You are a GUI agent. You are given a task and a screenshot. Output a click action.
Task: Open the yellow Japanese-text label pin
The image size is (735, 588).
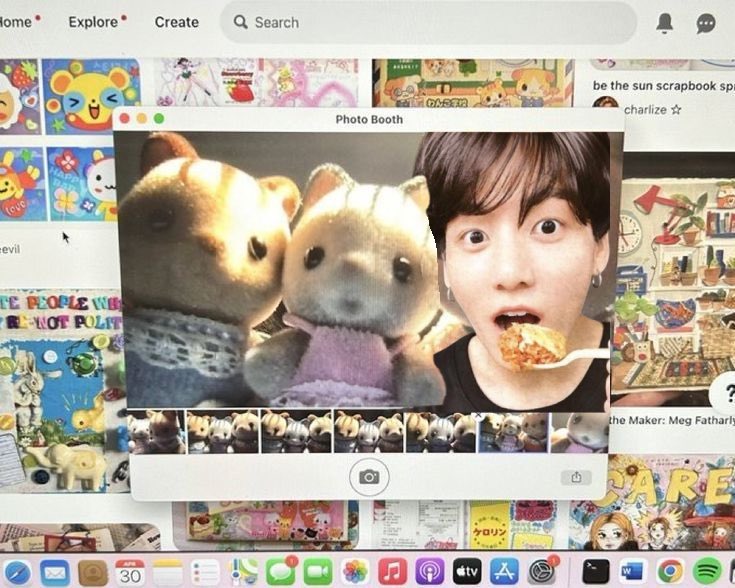pos(489,525)
